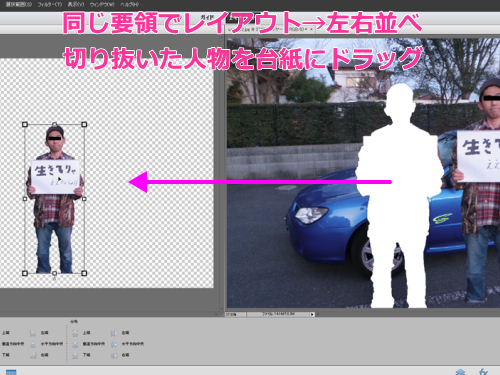Click the cut-out person layer on transparent canvas

pos(55,199)
